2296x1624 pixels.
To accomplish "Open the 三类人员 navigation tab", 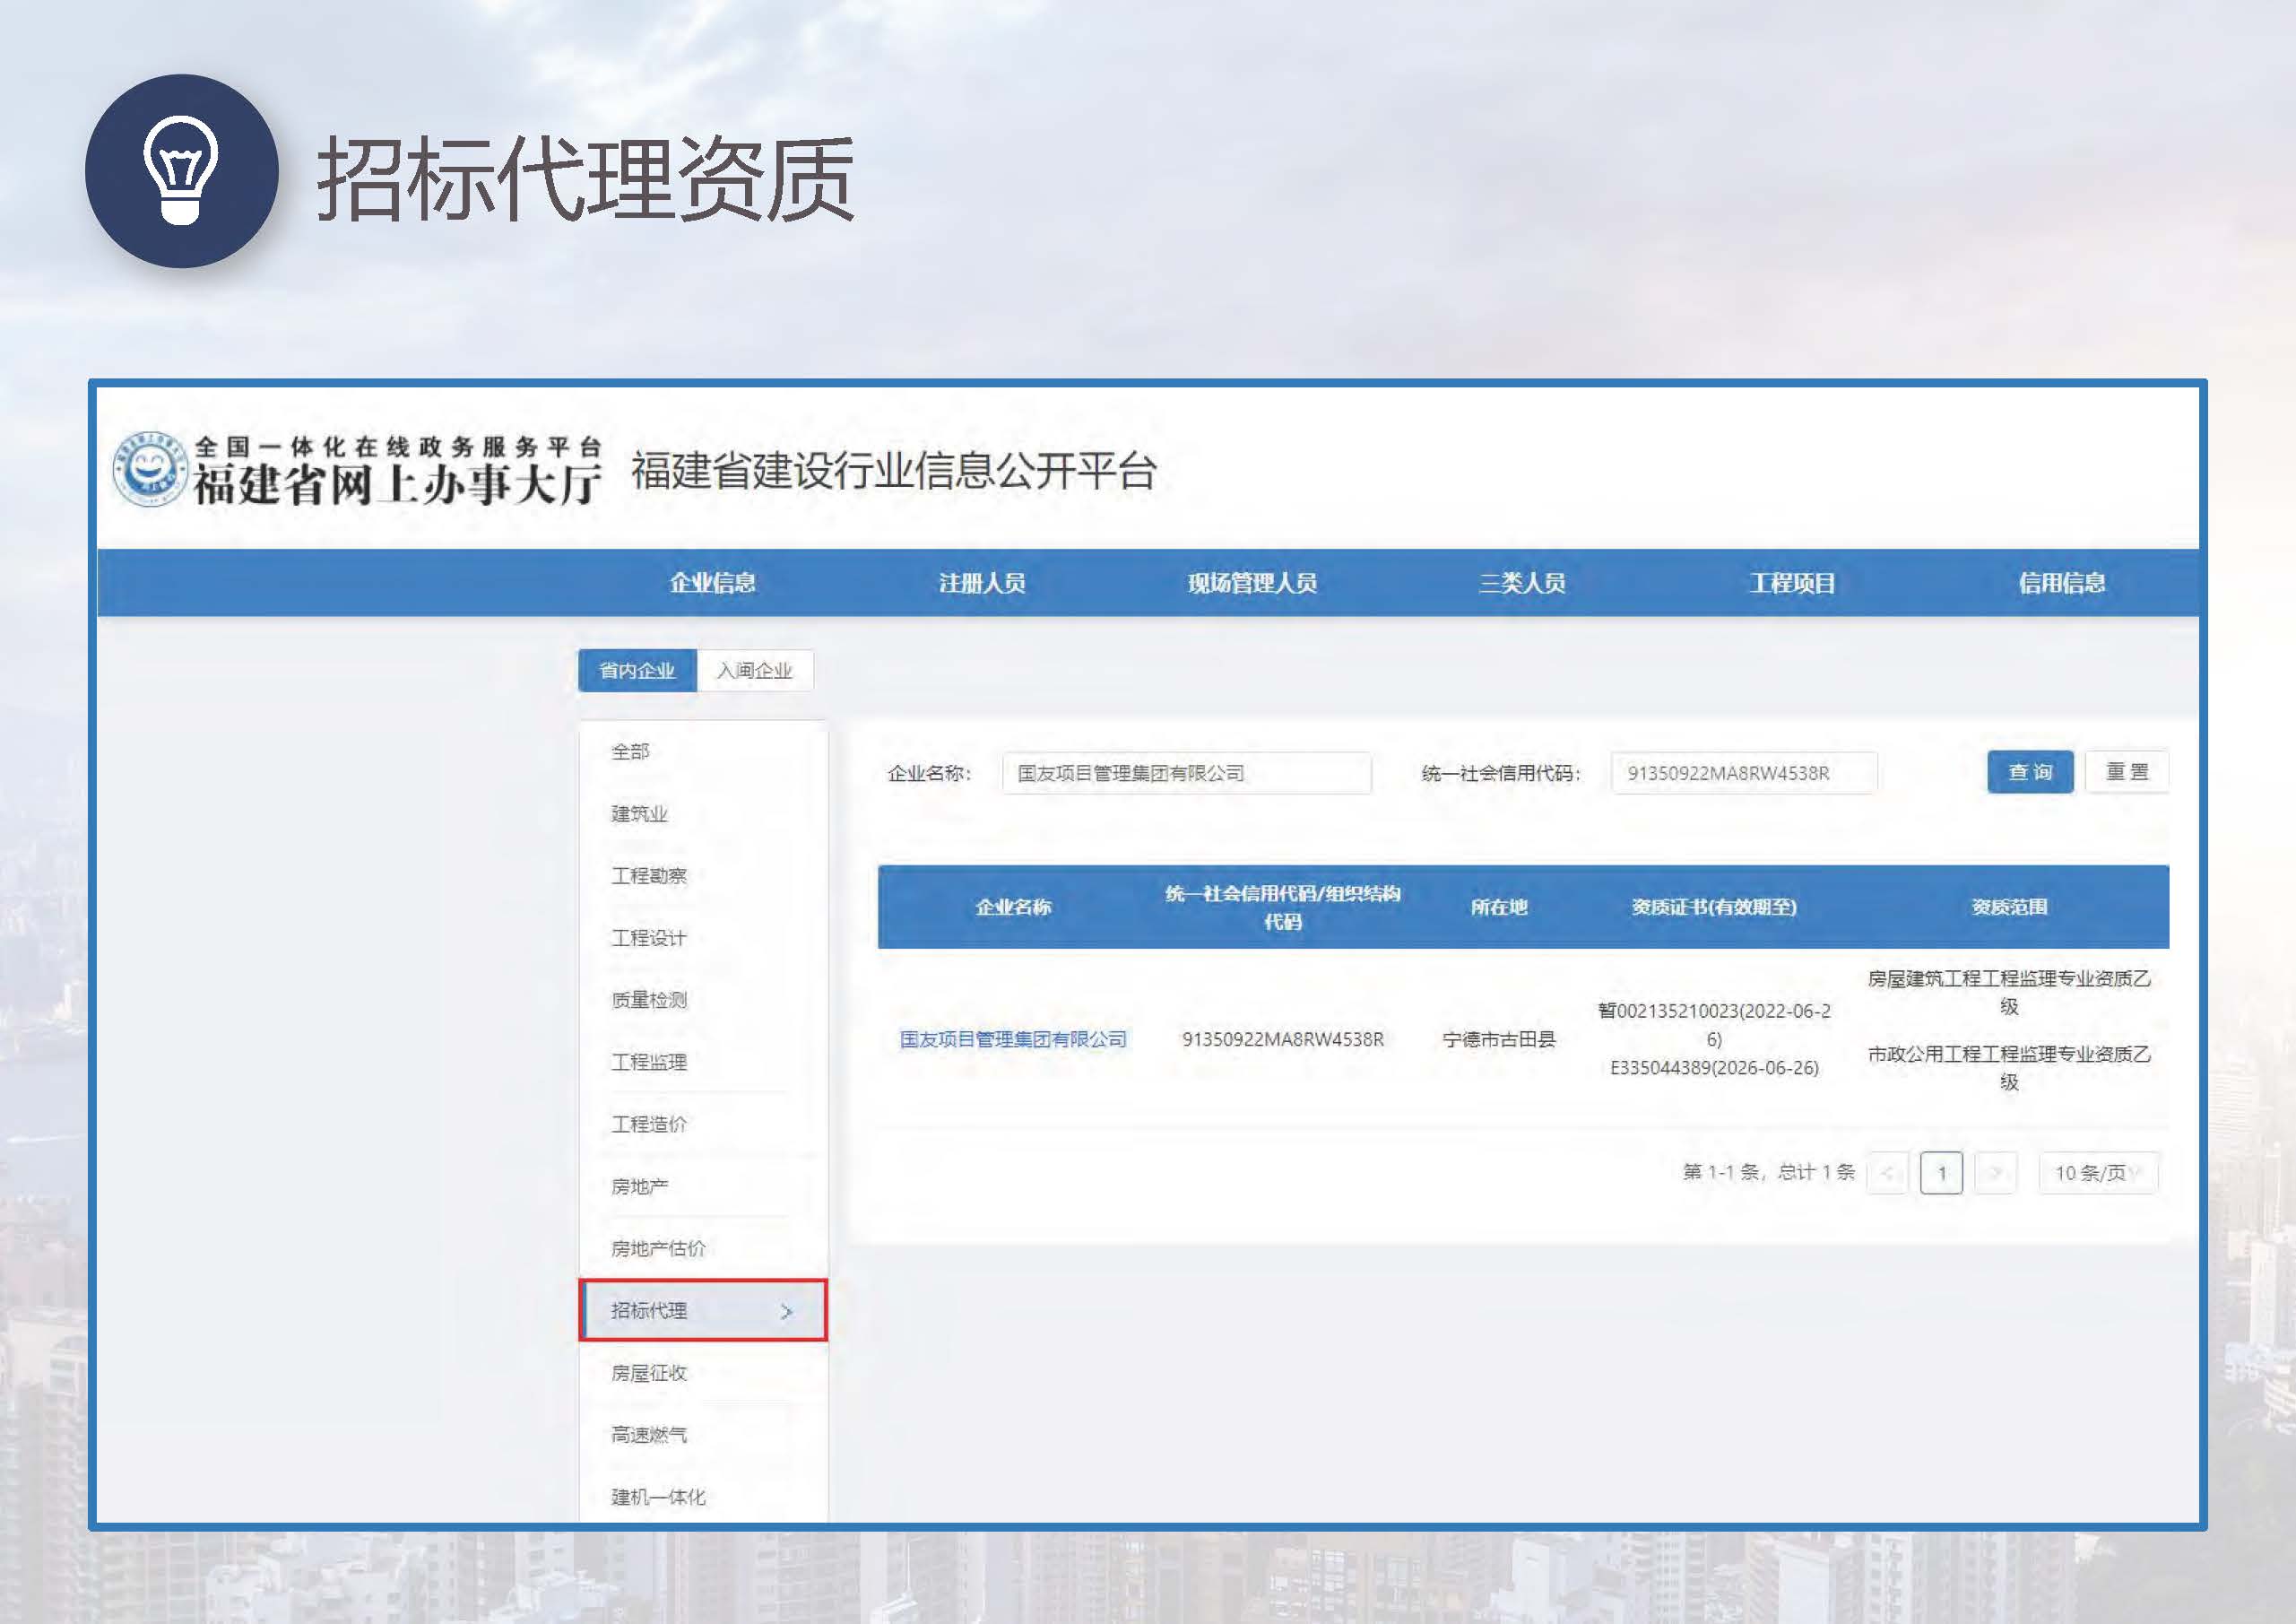I will [1522, 583].
